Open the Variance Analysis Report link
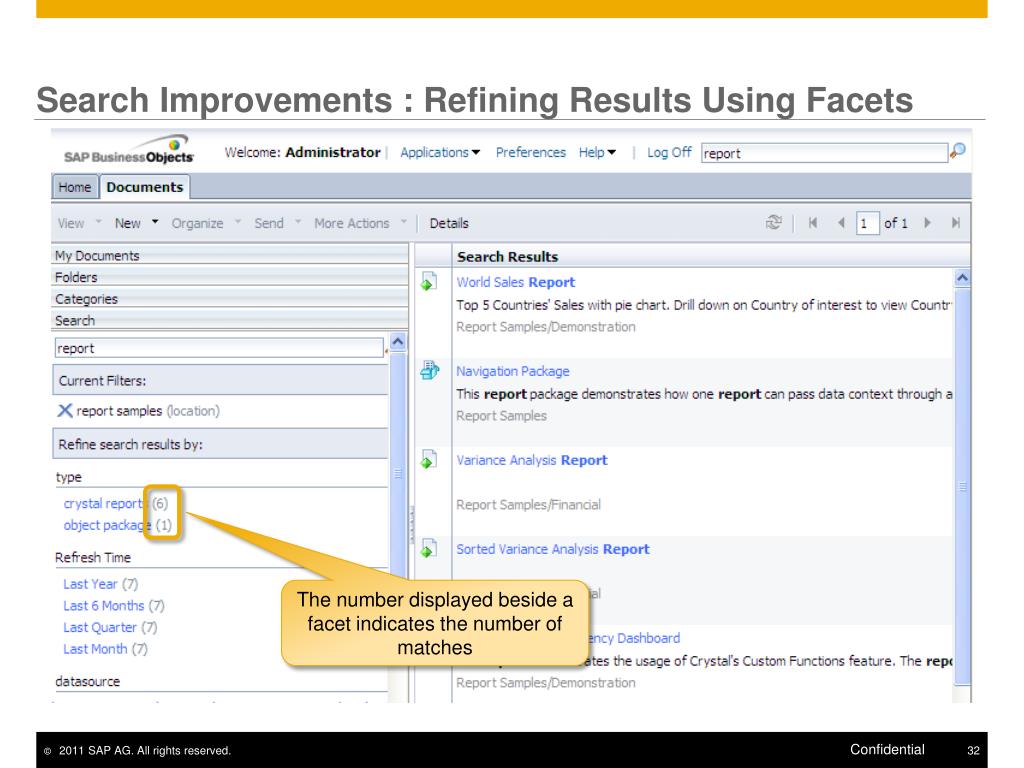This screenshot has width=1024, height=768. [x=532, y=459]
